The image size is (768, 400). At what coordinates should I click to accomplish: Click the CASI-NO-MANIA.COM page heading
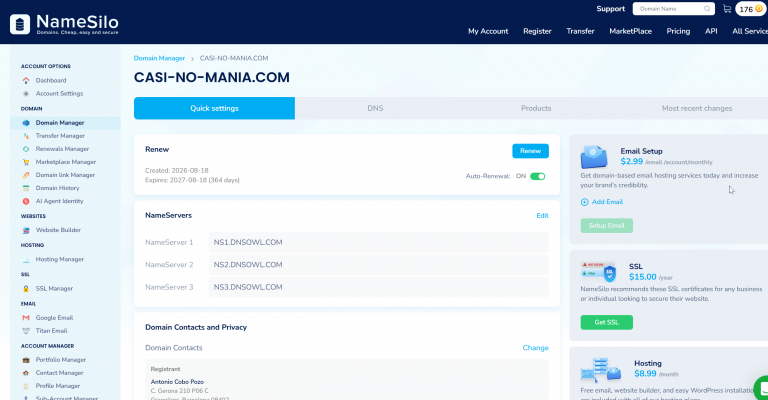pyautogui.click(x=212, y=77)
